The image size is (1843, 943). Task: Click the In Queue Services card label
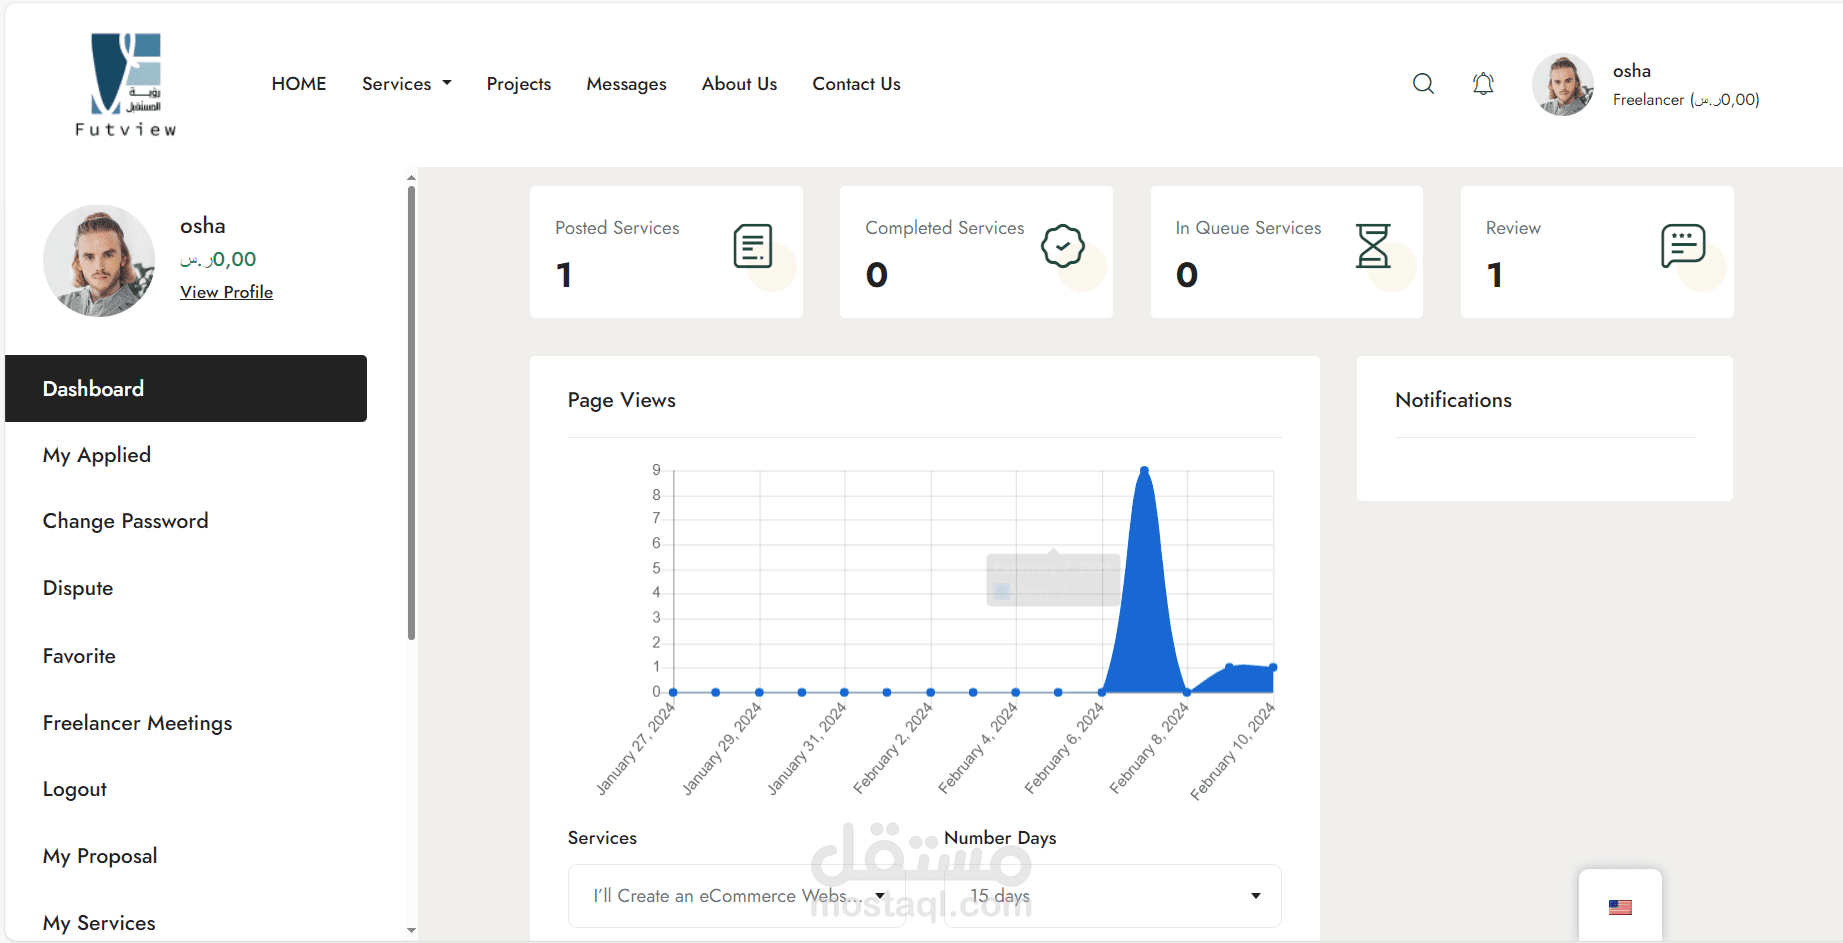pos(1248,228)
